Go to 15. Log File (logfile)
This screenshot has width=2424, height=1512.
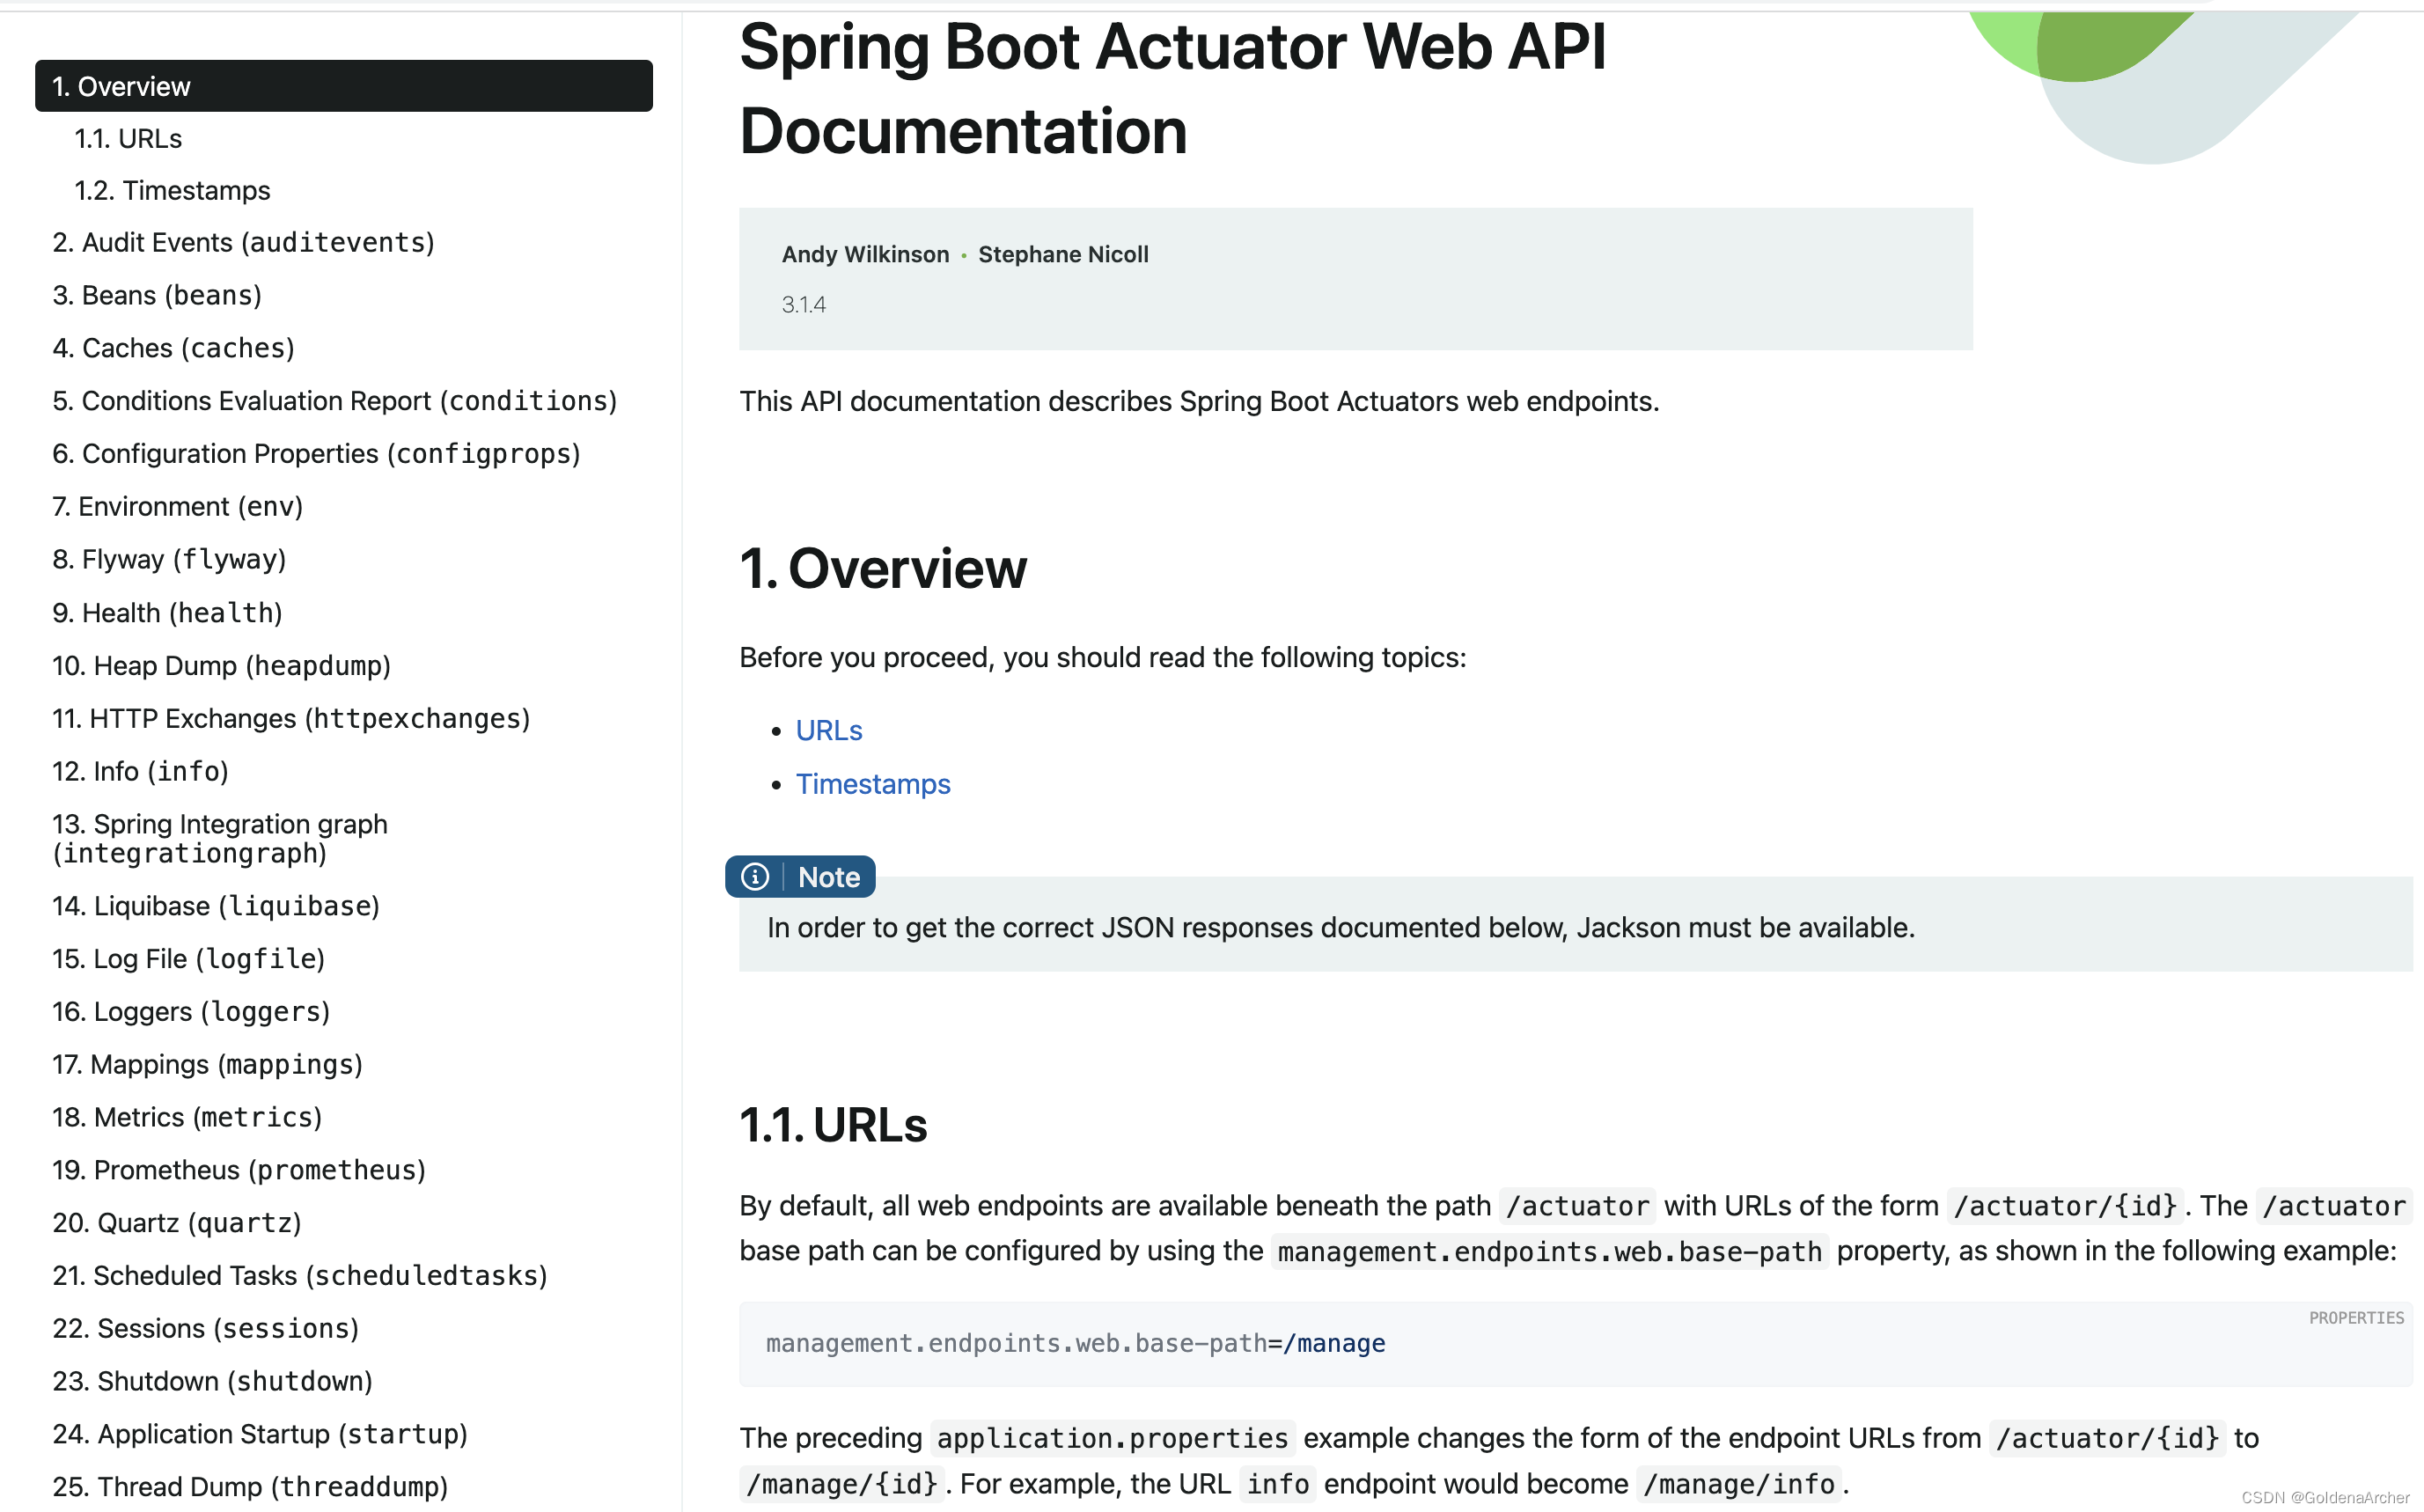188,959
